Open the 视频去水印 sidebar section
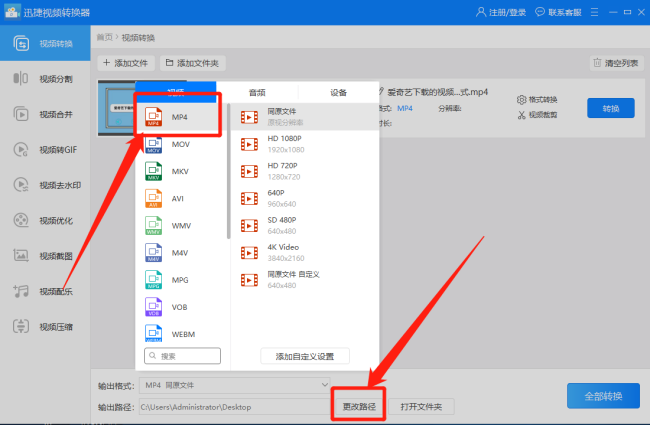Screen dimensions: 650x425 (45, 185)
